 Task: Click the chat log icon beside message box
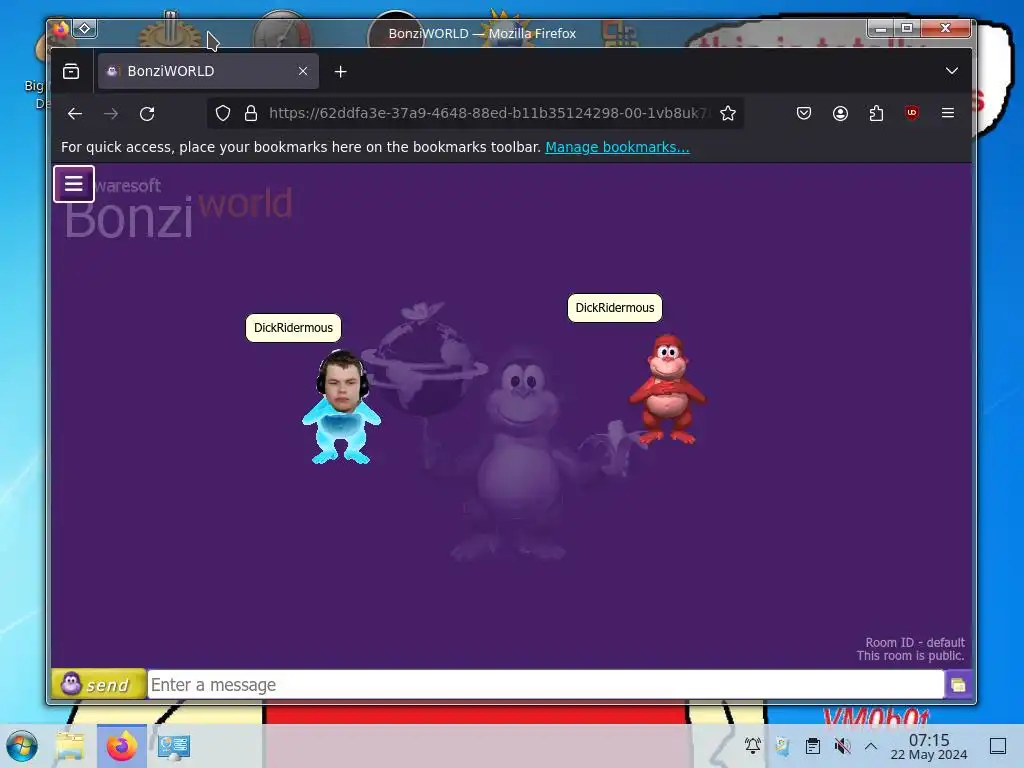coord(958,685)
